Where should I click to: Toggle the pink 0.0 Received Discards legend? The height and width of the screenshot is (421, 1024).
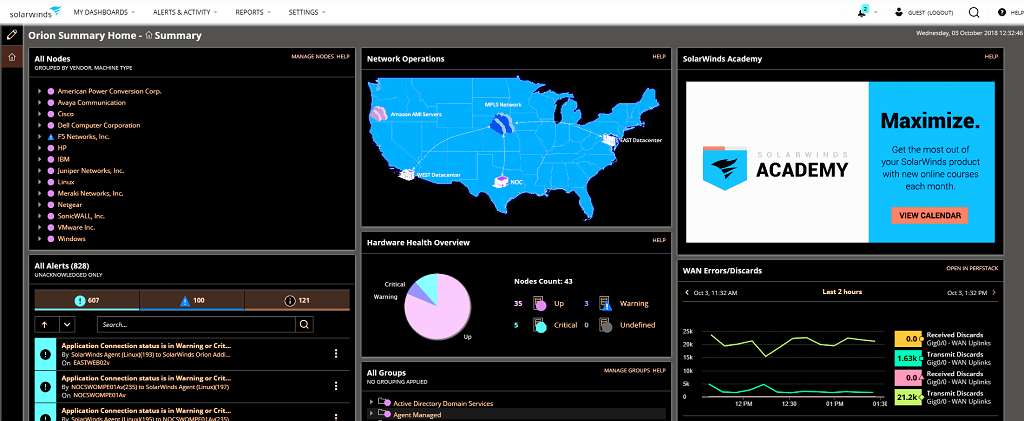908,377
